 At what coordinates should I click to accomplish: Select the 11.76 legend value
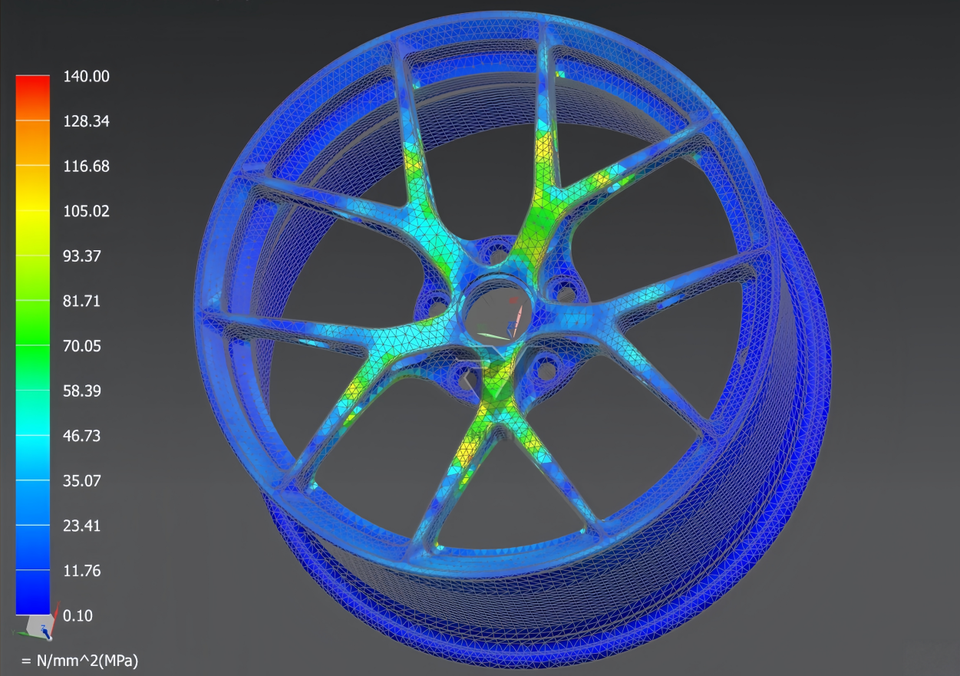point(82,571)
